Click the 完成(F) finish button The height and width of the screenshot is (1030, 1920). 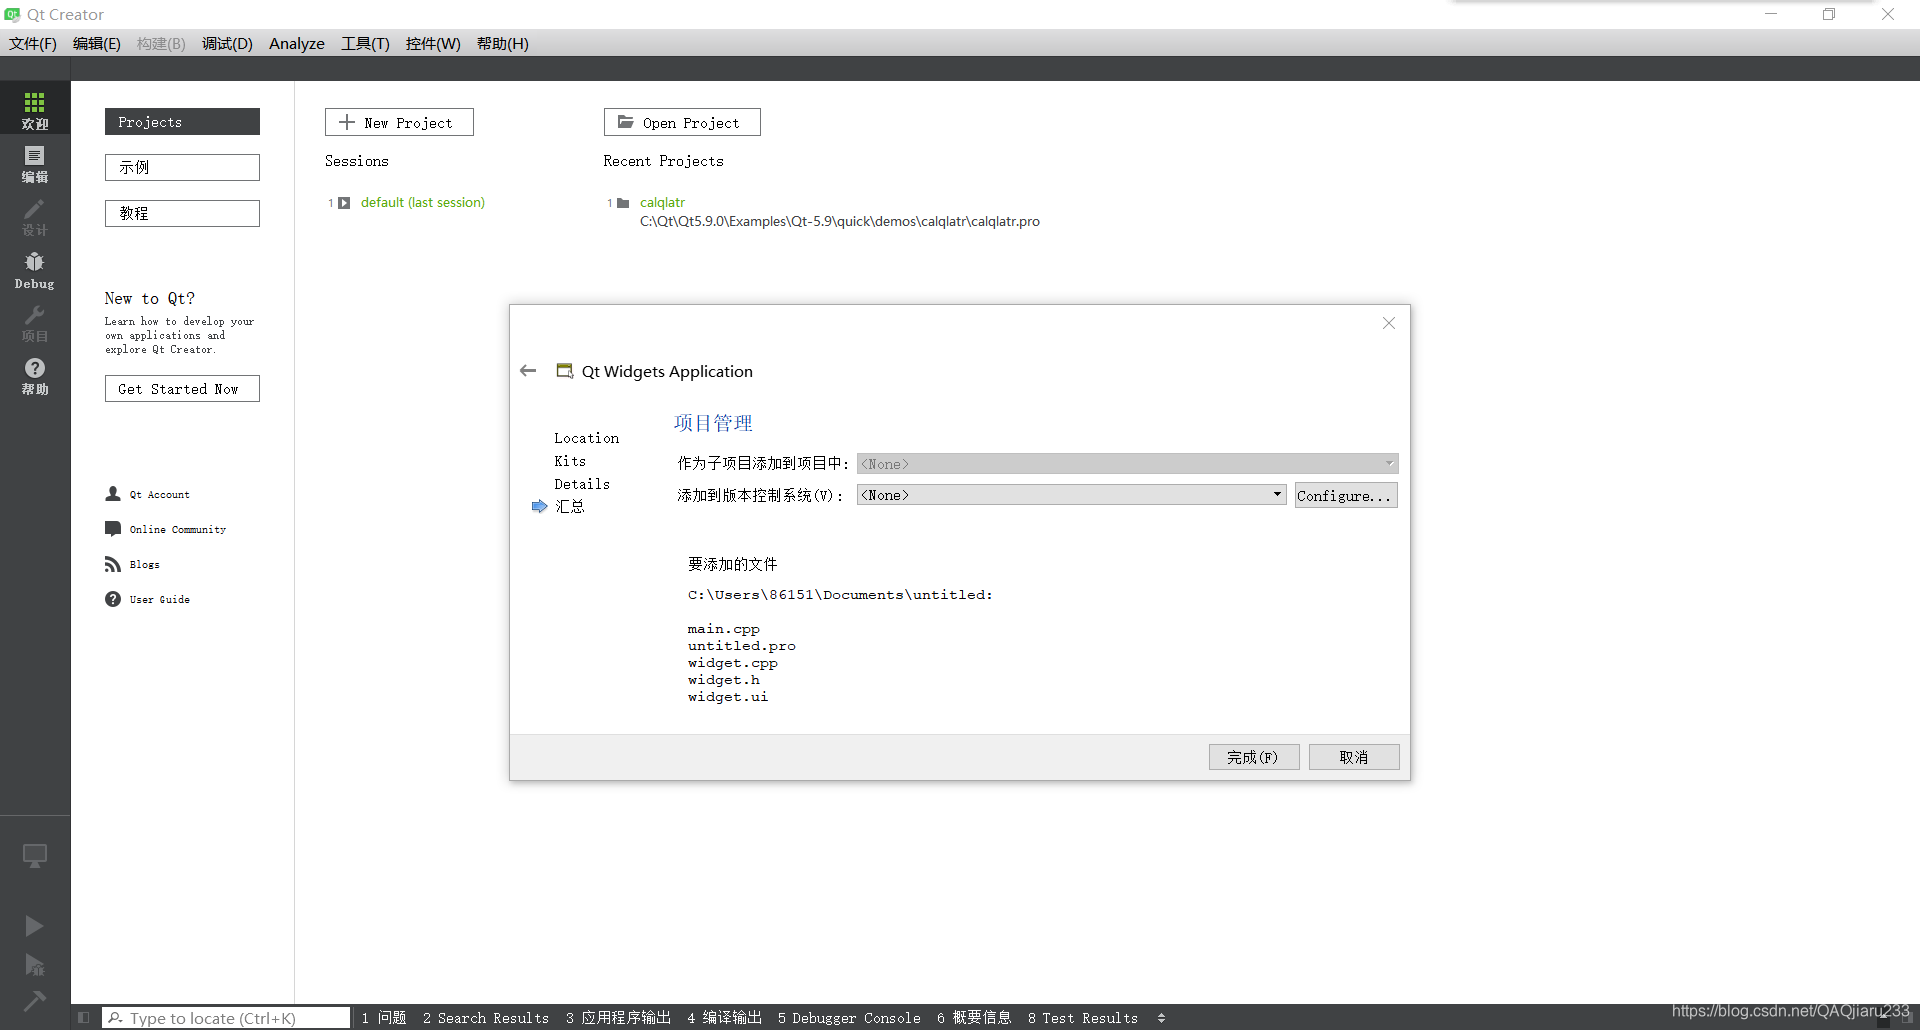(x=1254, y=757)
